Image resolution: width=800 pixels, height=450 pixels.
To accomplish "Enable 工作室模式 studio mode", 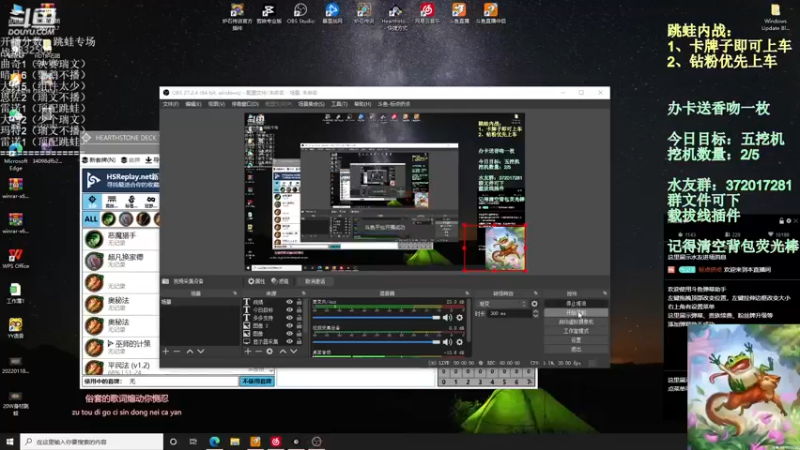I will point(576,331).
